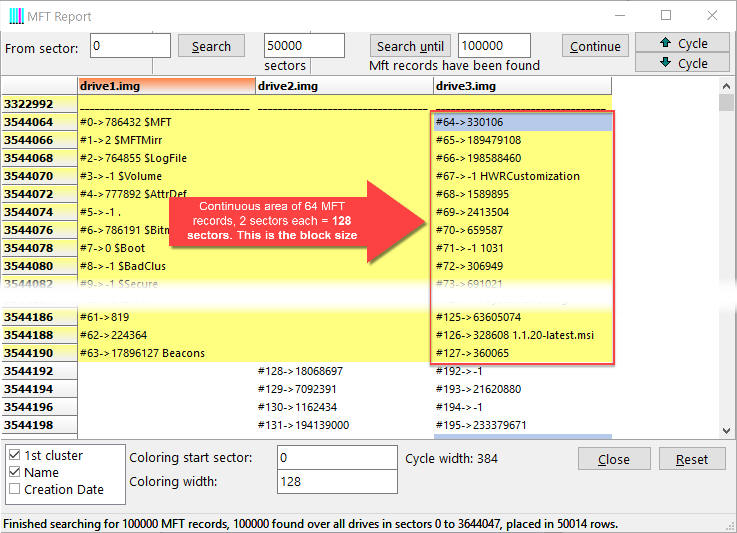Image resolution: width=737 pixels, height=533 pixels.
Task: Click the Search button
Action: [211, 46]
